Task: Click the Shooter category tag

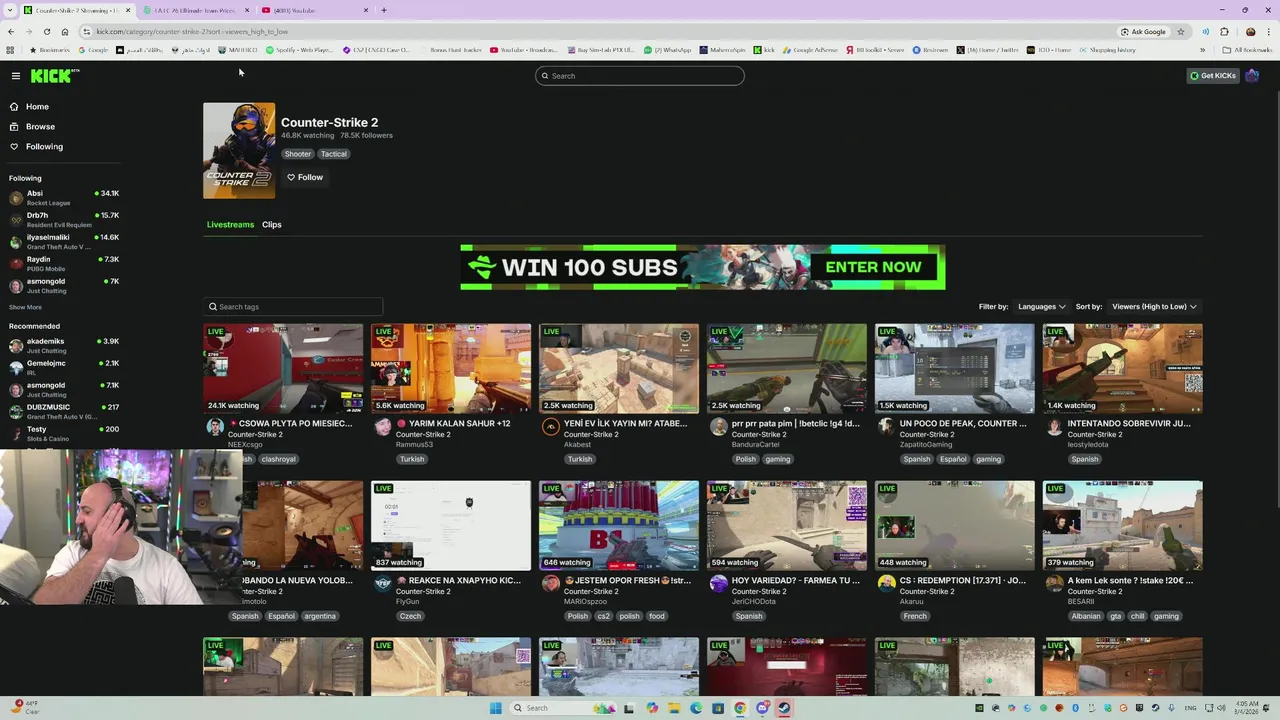Action: 297,154
